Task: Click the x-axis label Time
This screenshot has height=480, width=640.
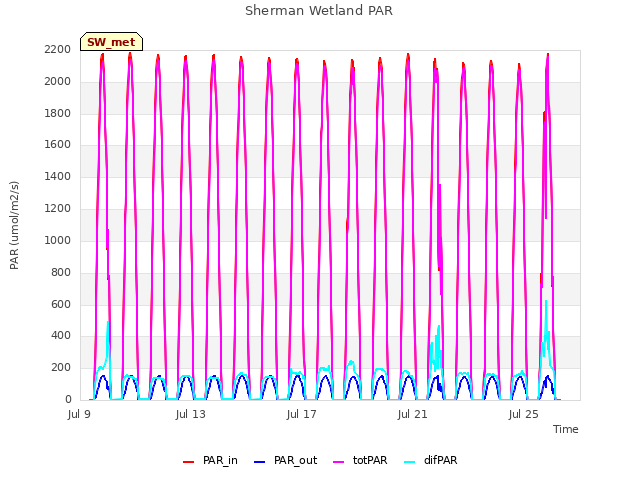Action: click(565, 429)
